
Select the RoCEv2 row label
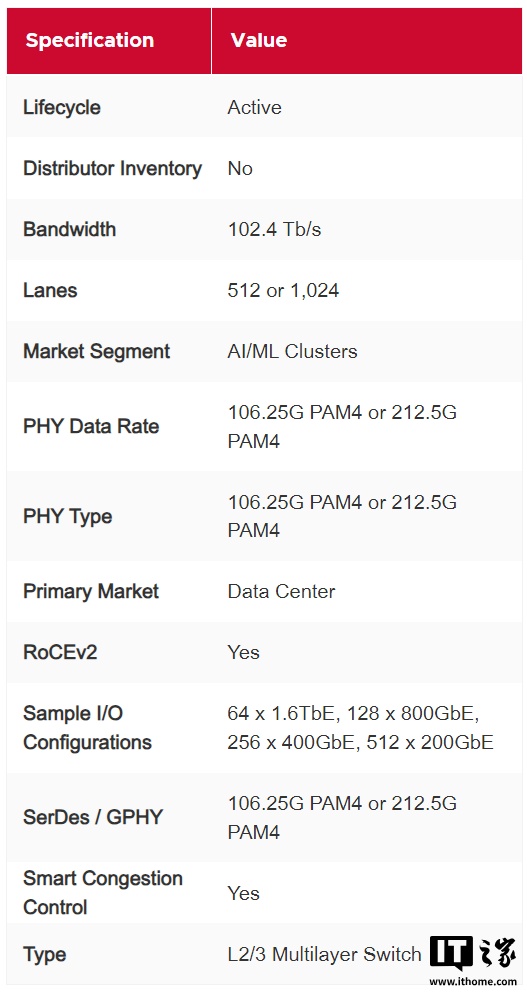(60, 652)
